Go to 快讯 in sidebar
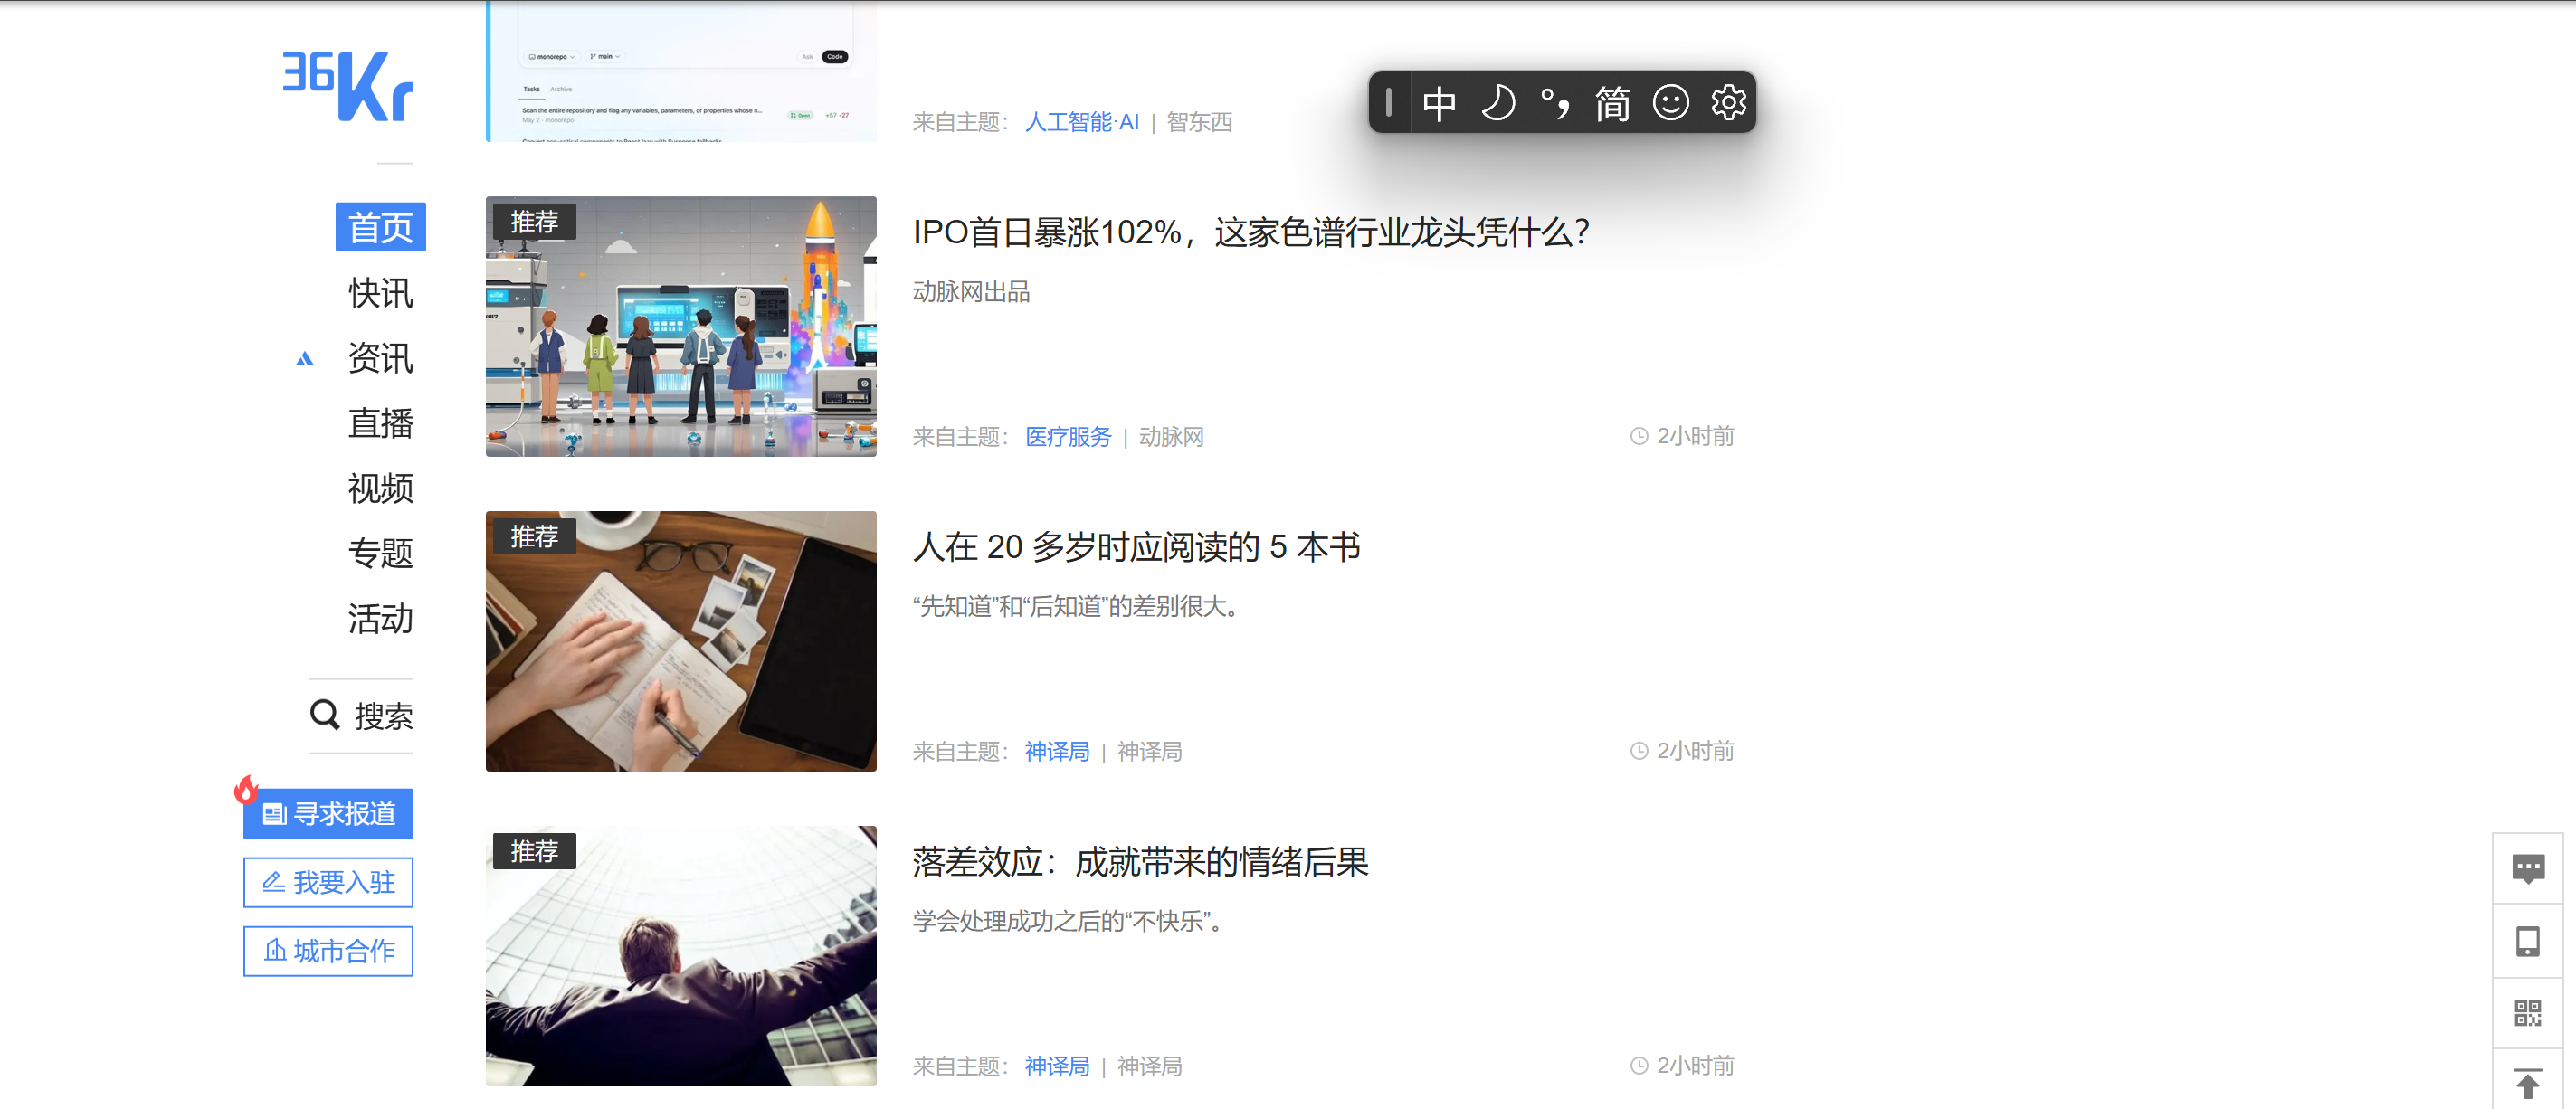Image resolution: width=2576 pixels, height=1109 pixels. [380, 293]
